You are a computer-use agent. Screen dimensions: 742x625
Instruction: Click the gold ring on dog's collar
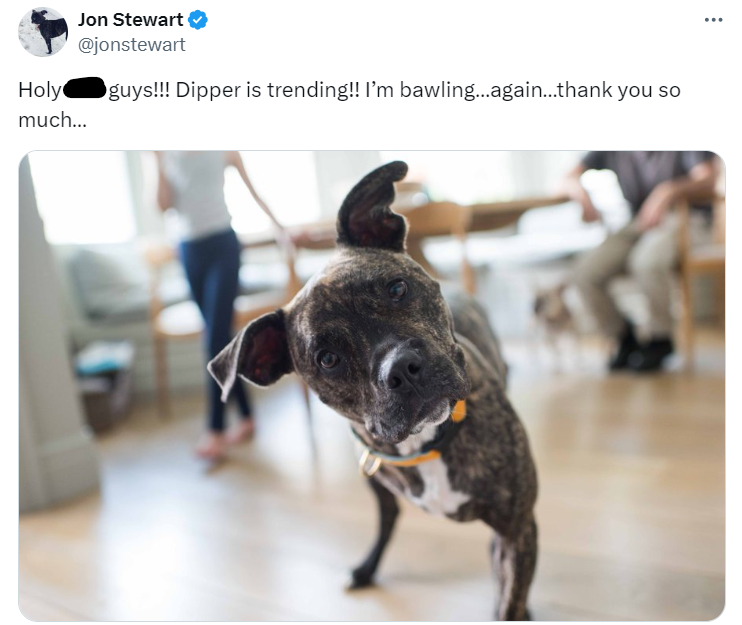pos(369,462)
